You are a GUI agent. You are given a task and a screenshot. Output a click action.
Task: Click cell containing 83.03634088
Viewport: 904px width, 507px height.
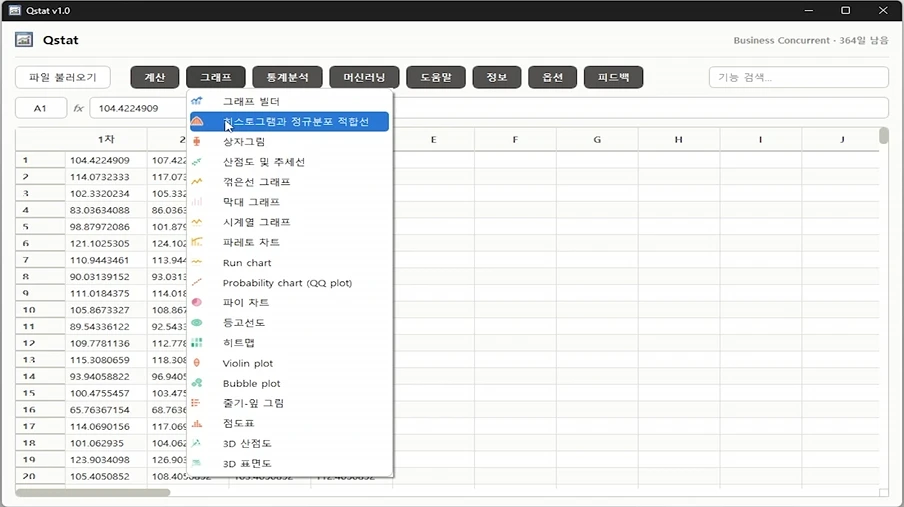(x=106, y=210)
